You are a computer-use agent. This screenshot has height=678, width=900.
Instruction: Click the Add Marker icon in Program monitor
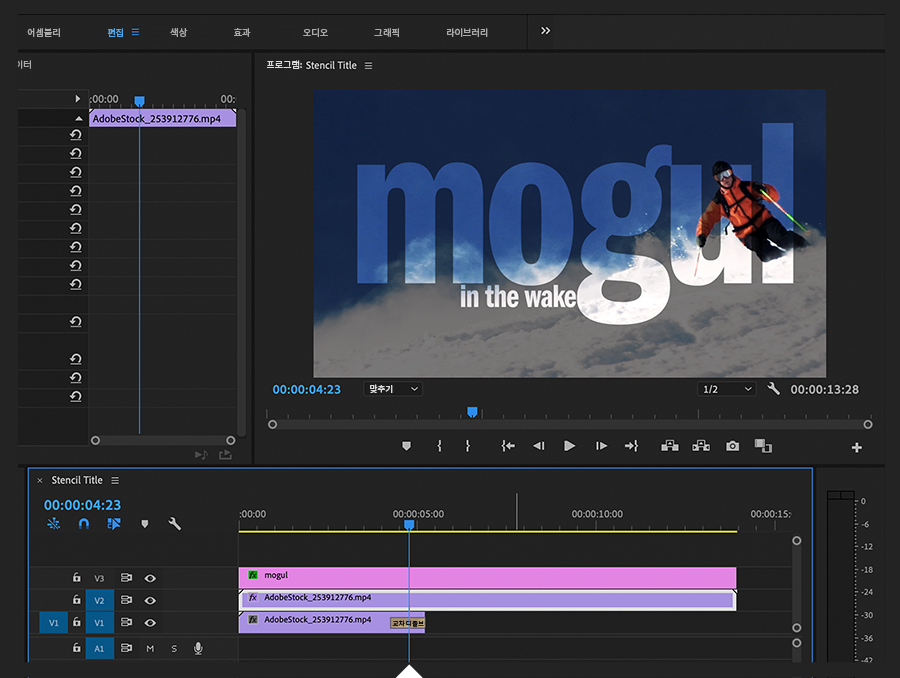pos(406,446)
